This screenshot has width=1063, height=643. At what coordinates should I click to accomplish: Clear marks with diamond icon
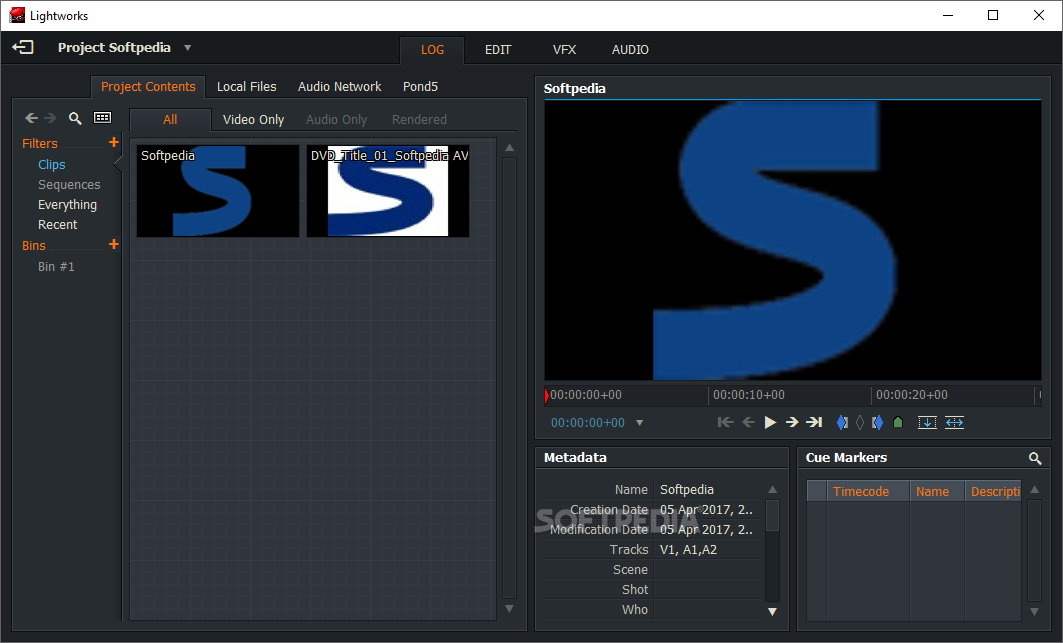tap(860, 422)
